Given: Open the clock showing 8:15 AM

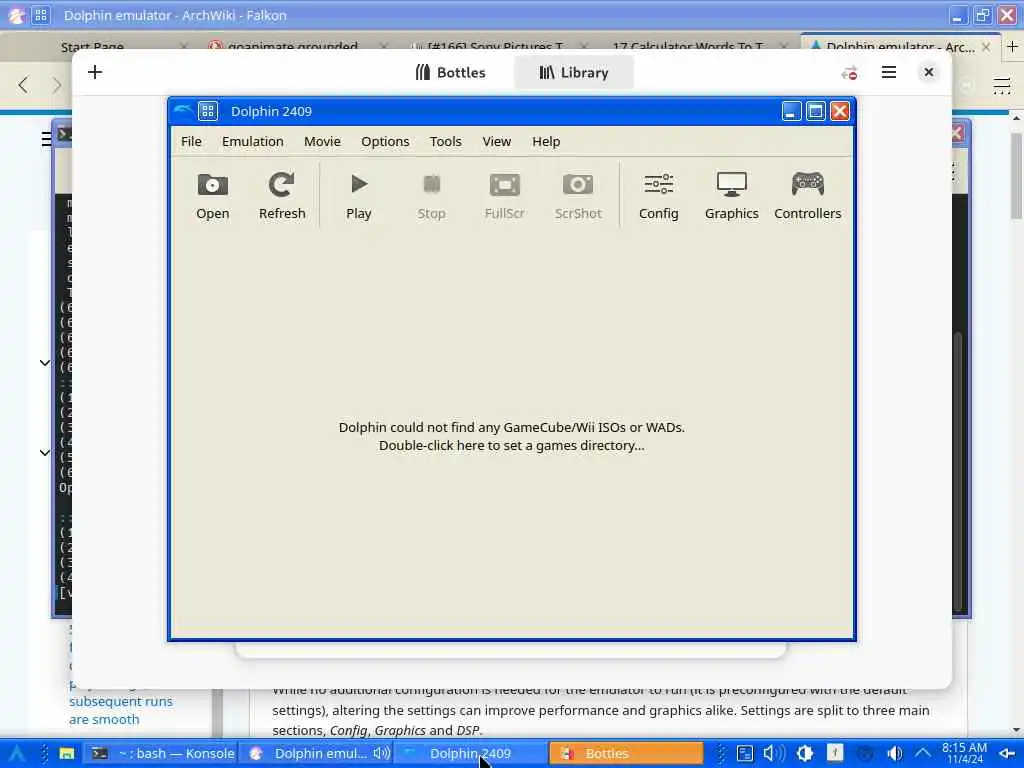Looking at the screenshot, I should 964,753.
